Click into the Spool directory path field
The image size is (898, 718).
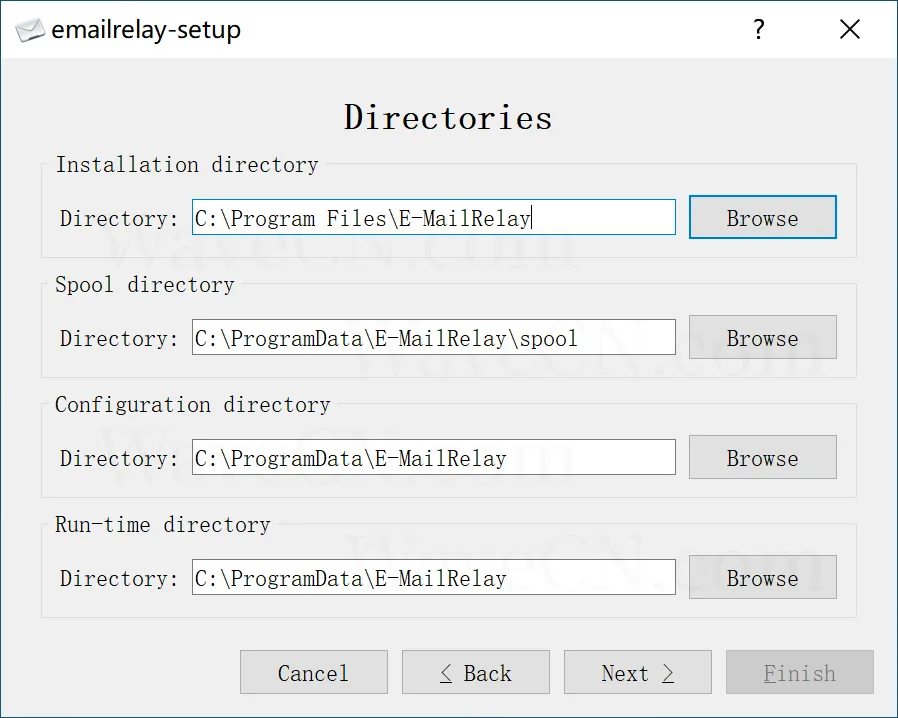tap(434, 337)
